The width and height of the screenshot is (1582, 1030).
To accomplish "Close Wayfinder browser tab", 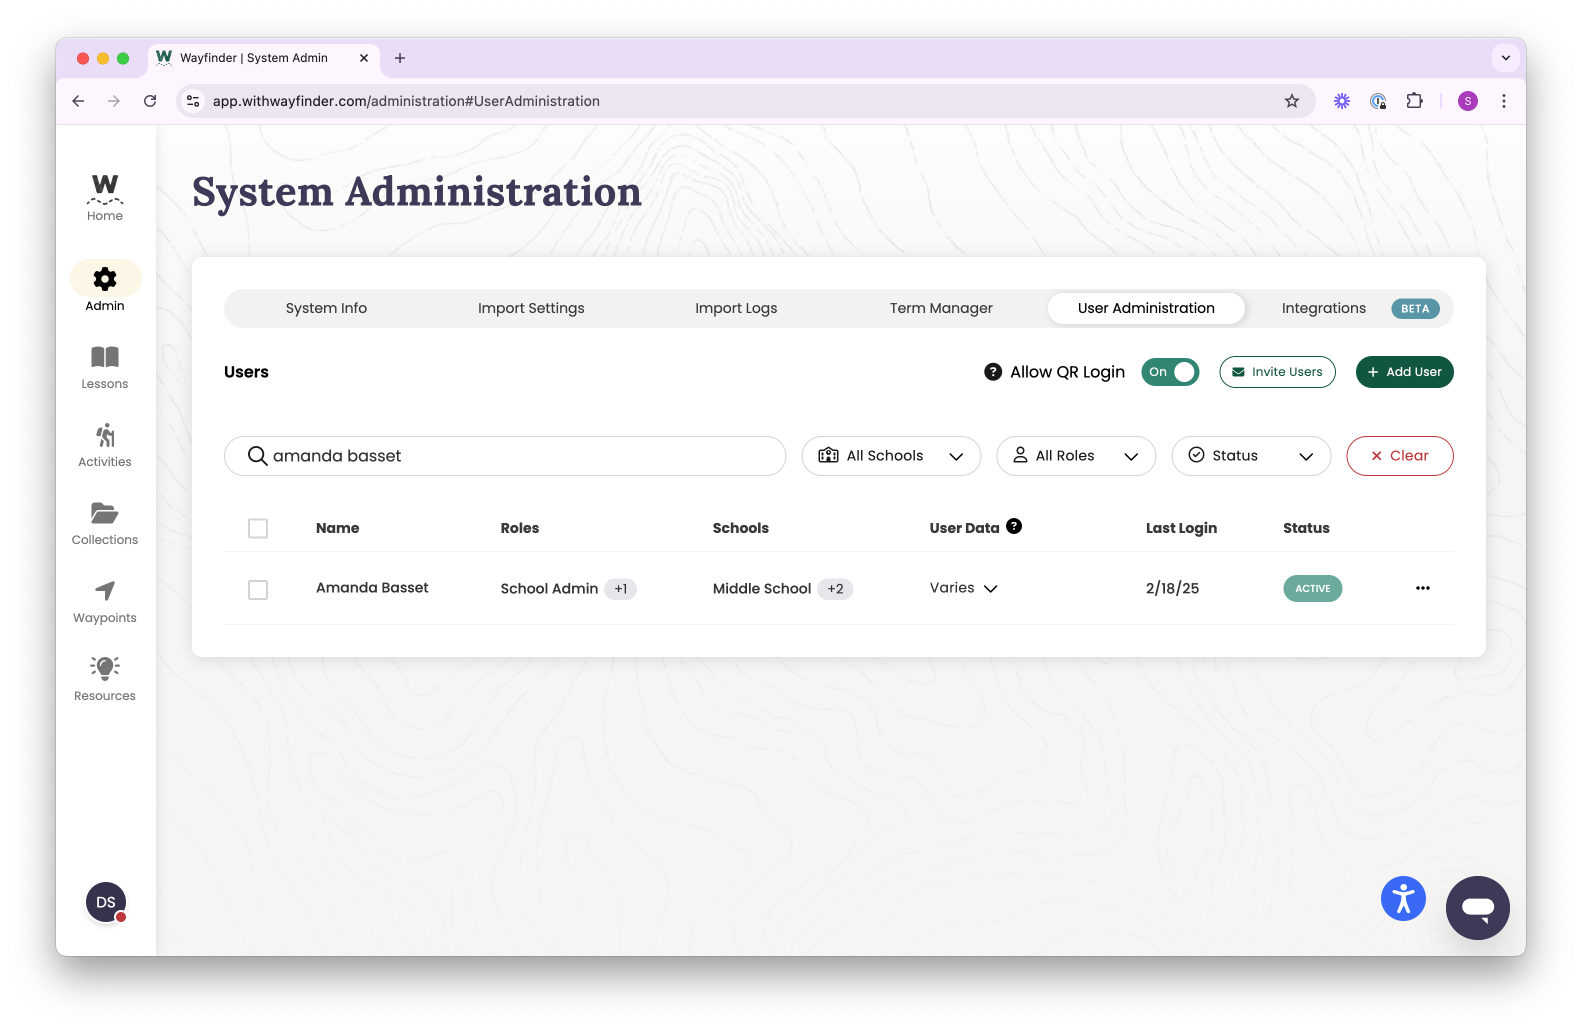I will (364, 58).
